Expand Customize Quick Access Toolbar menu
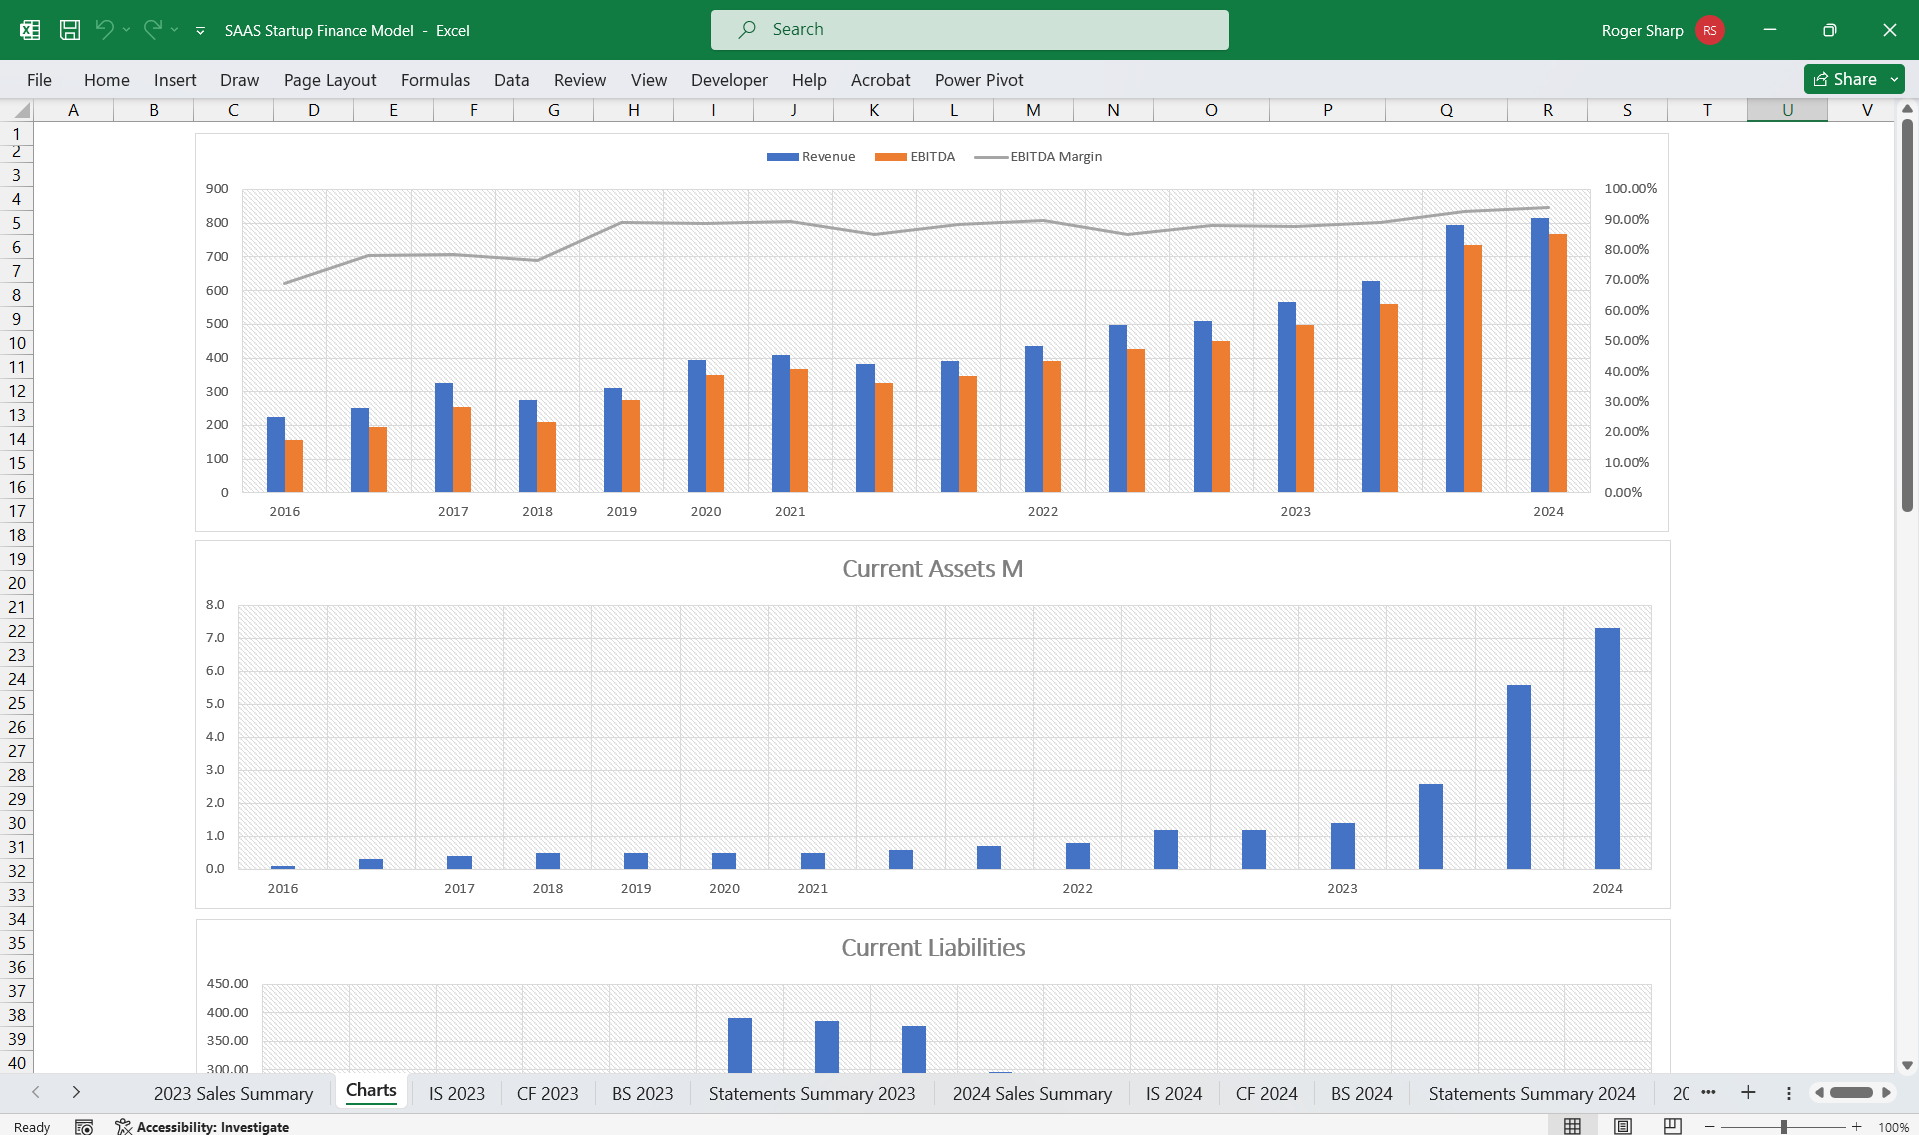 pos(200,31)
